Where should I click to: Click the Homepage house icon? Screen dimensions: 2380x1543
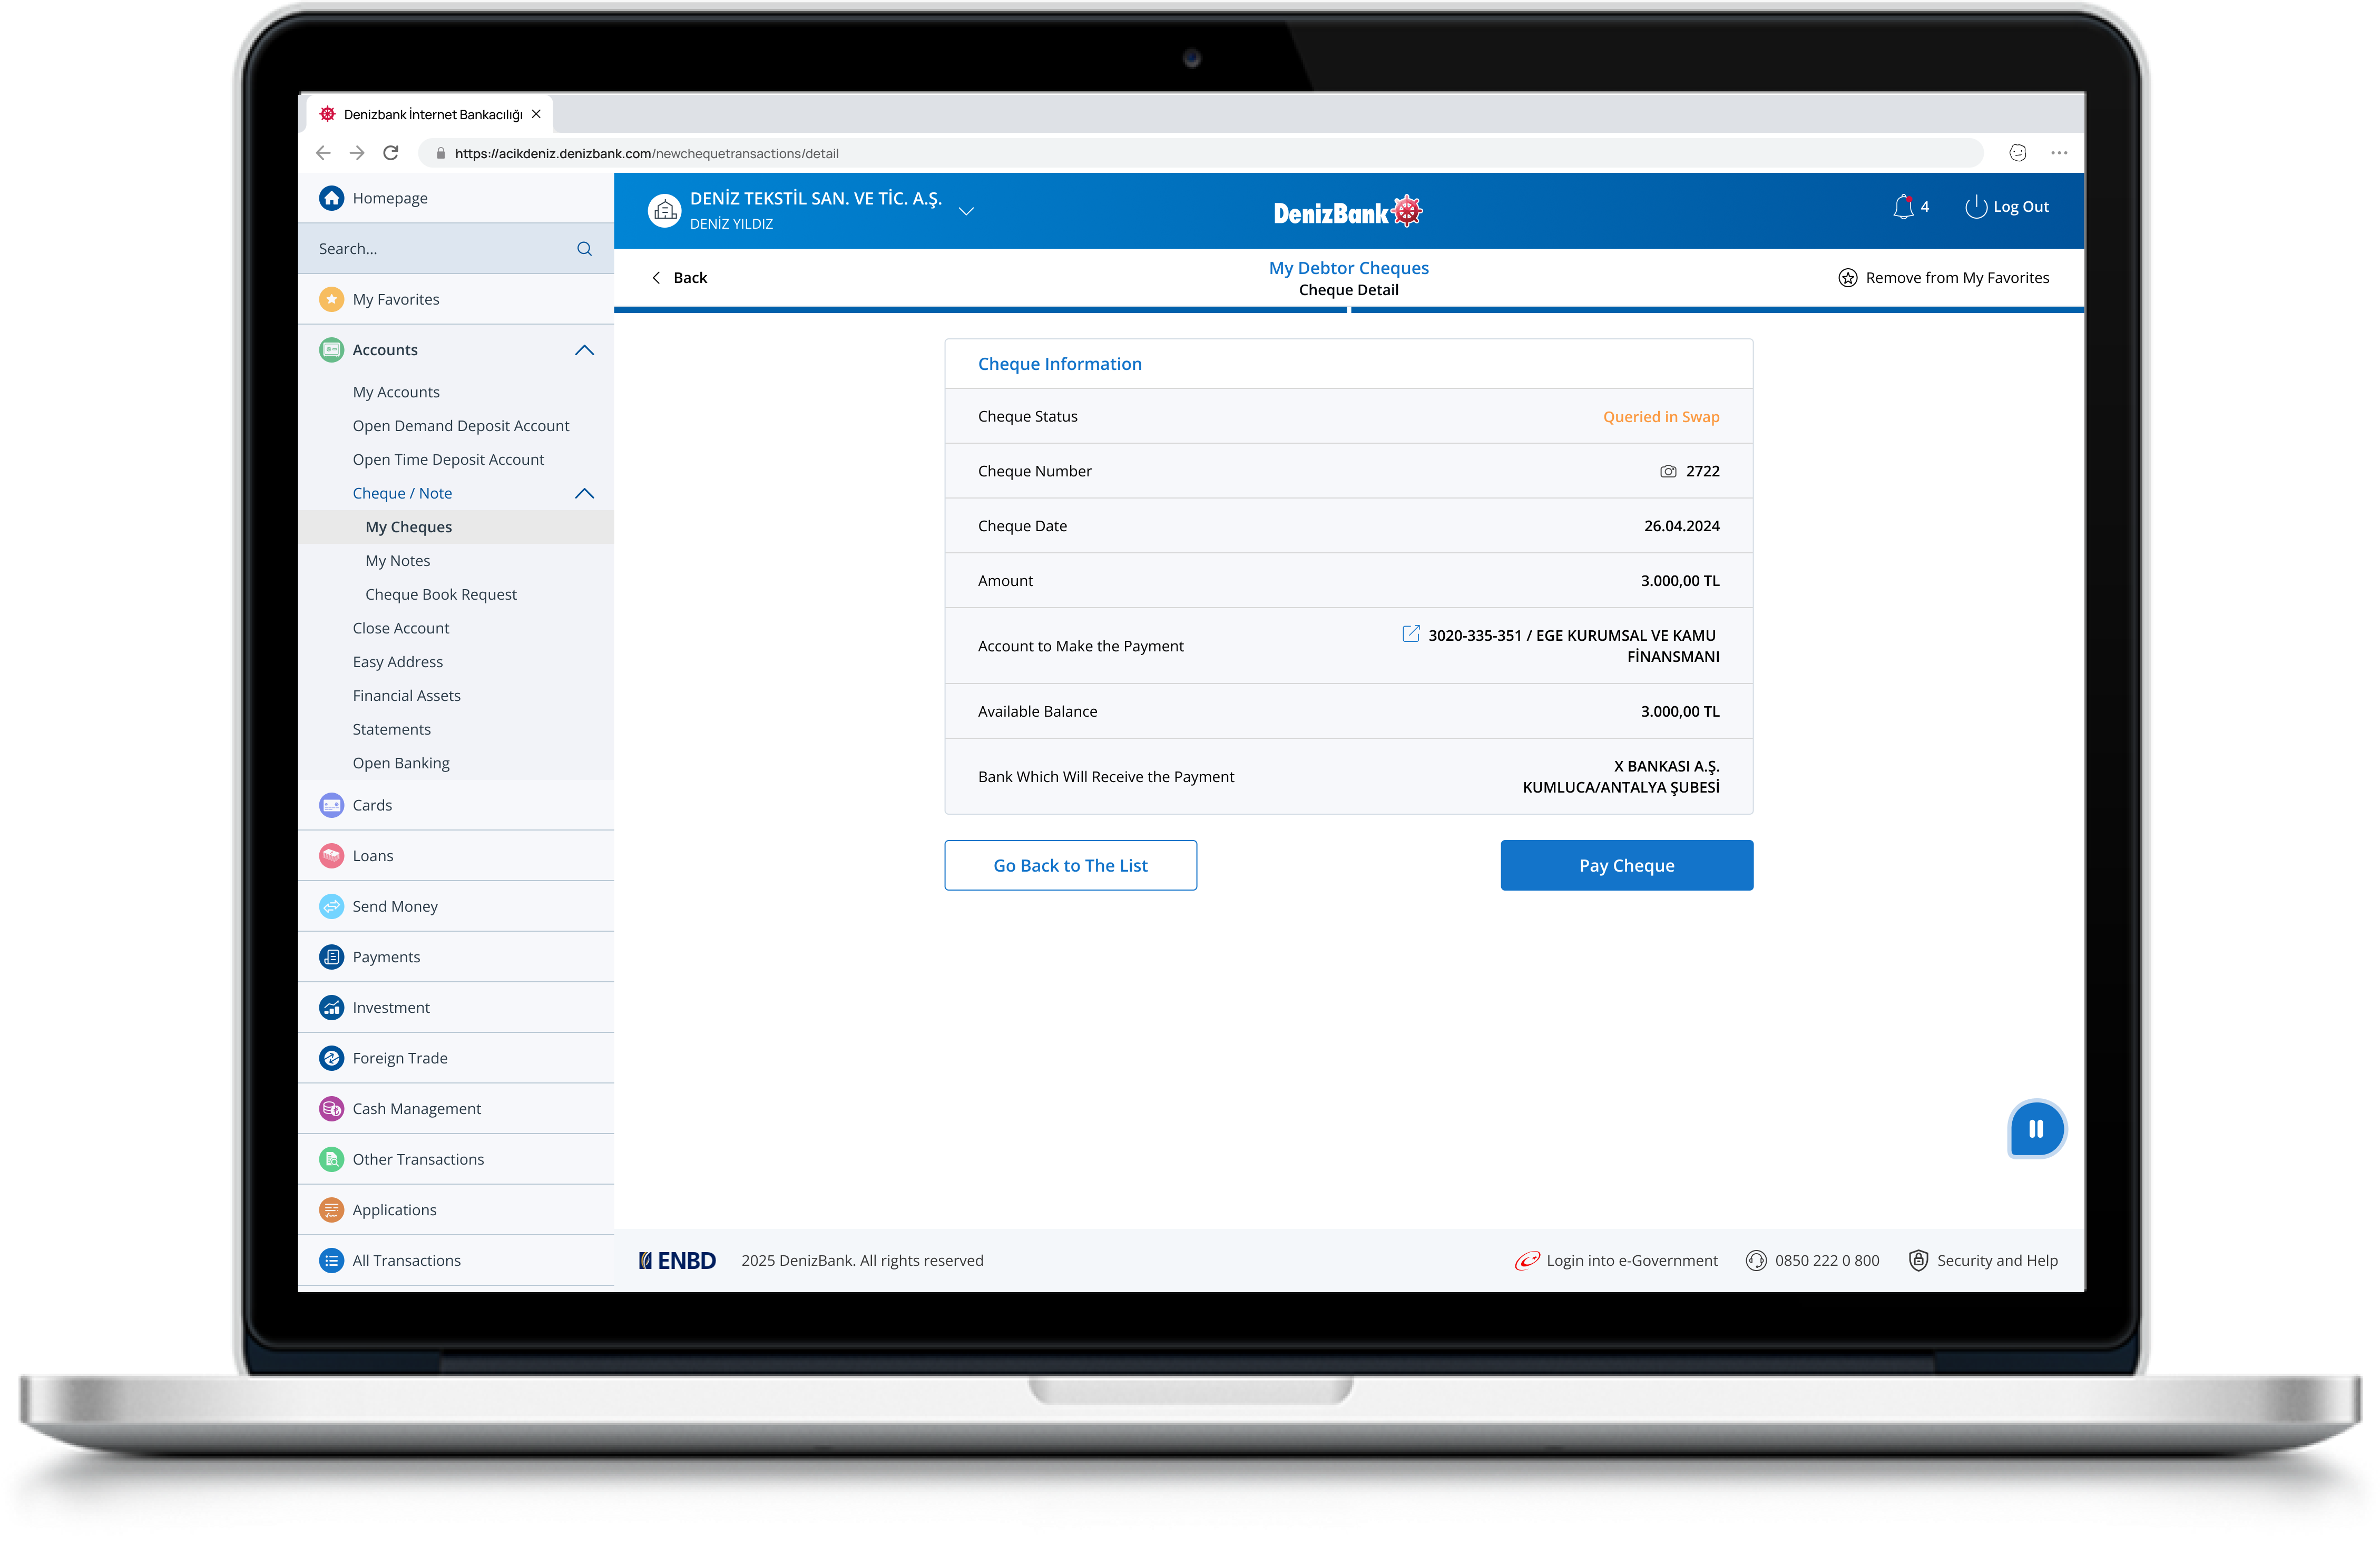point(331,198)
